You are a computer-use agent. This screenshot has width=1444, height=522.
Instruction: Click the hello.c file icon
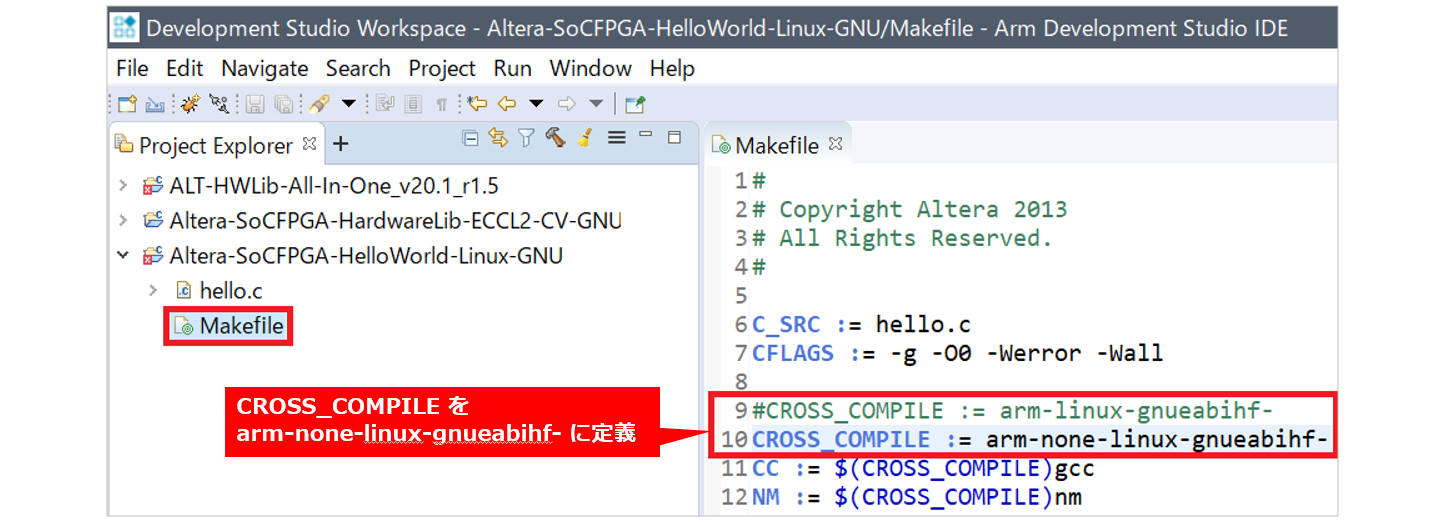183,291
